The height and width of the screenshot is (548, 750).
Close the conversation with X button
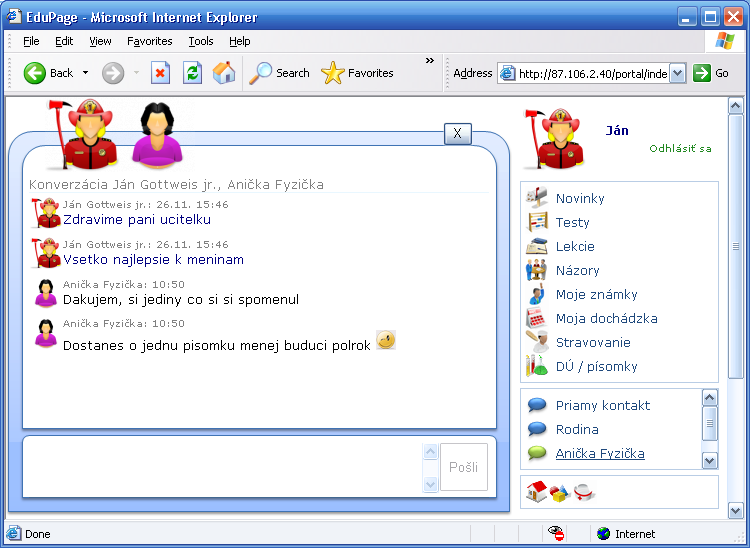[x=457, y=133]
